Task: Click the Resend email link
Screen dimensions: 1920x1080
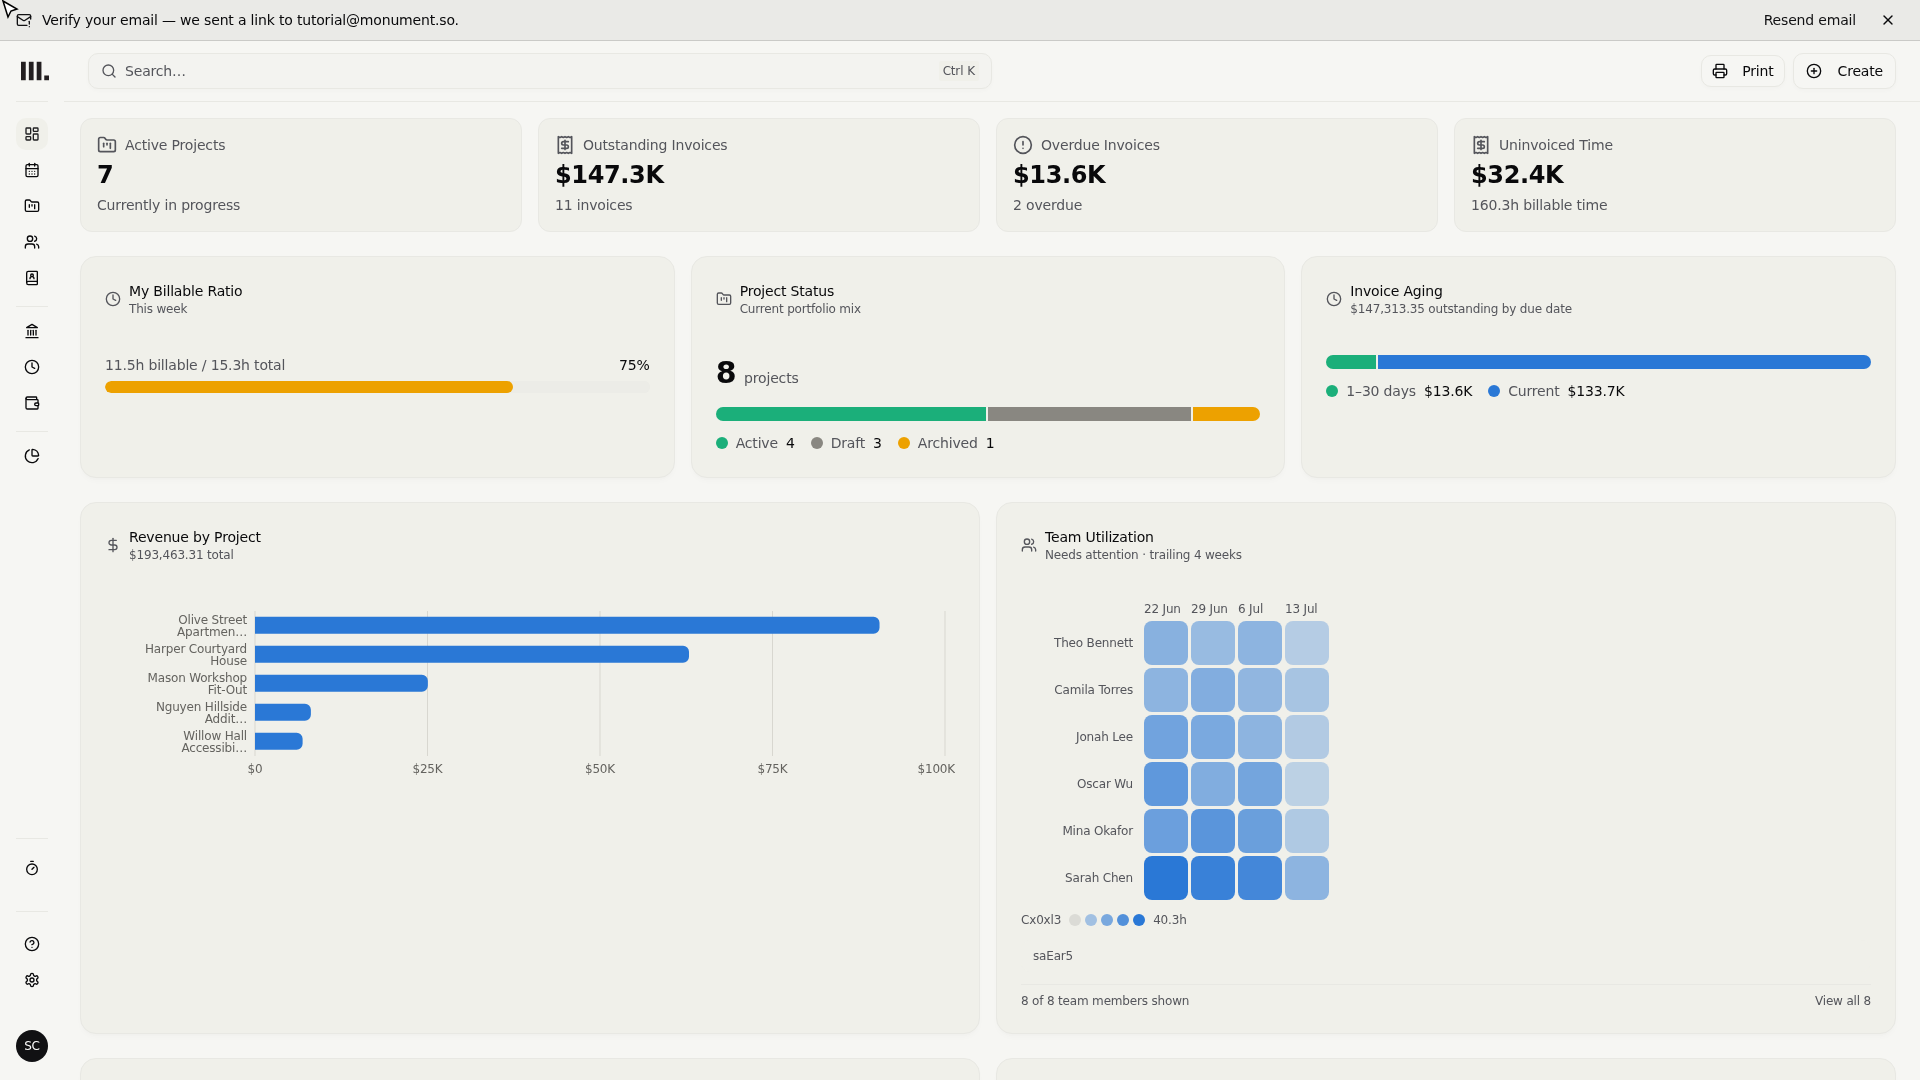Action: pos(1809,20)
